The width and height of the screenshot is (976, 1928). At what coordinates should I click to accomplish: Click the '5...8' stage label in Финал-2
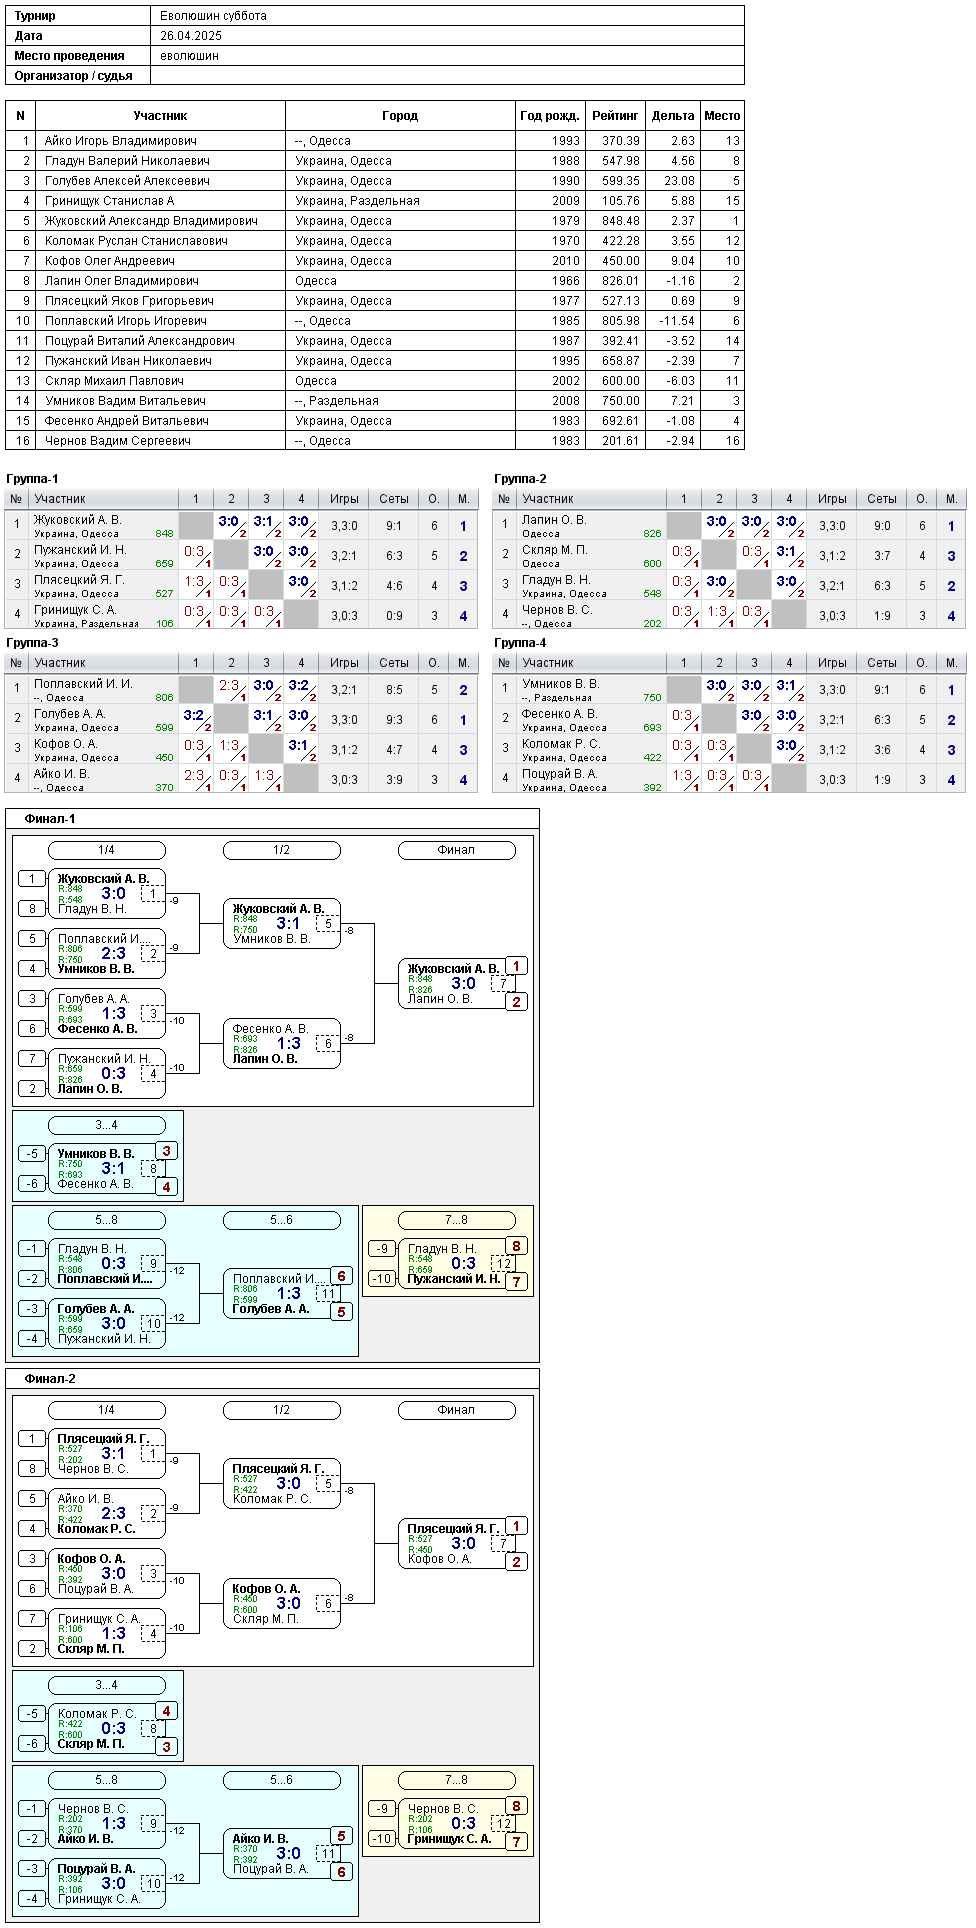[x=106, y=1780]
